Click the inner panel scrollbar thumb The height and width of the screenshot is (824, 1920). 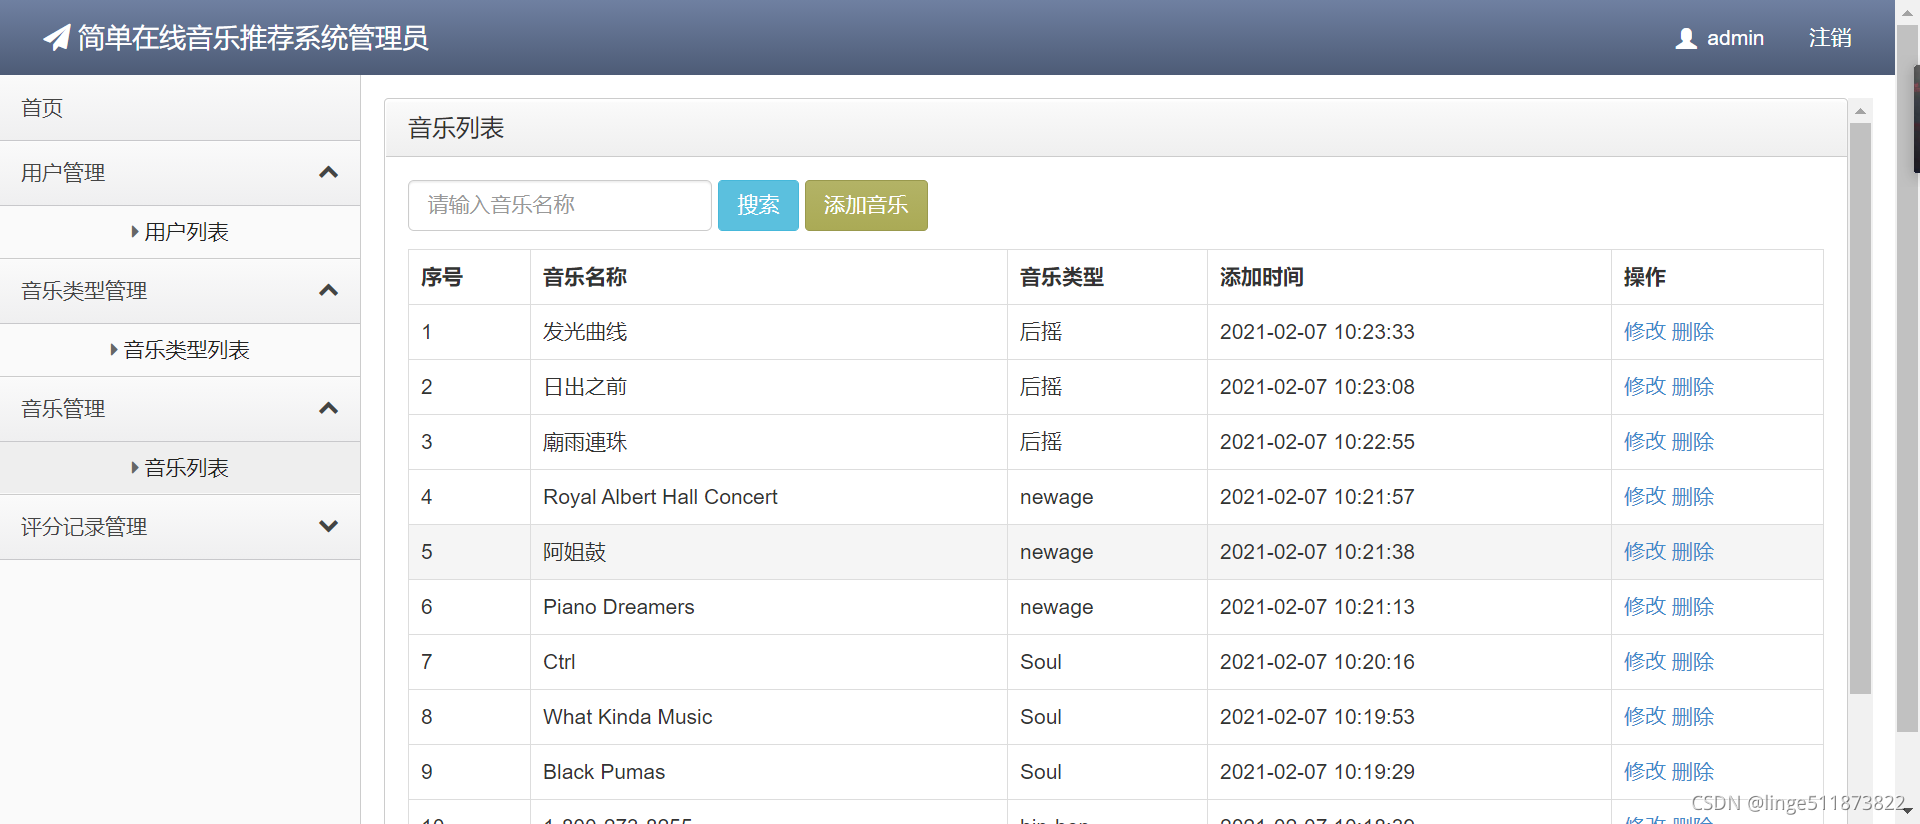(x=1860, y=408)
